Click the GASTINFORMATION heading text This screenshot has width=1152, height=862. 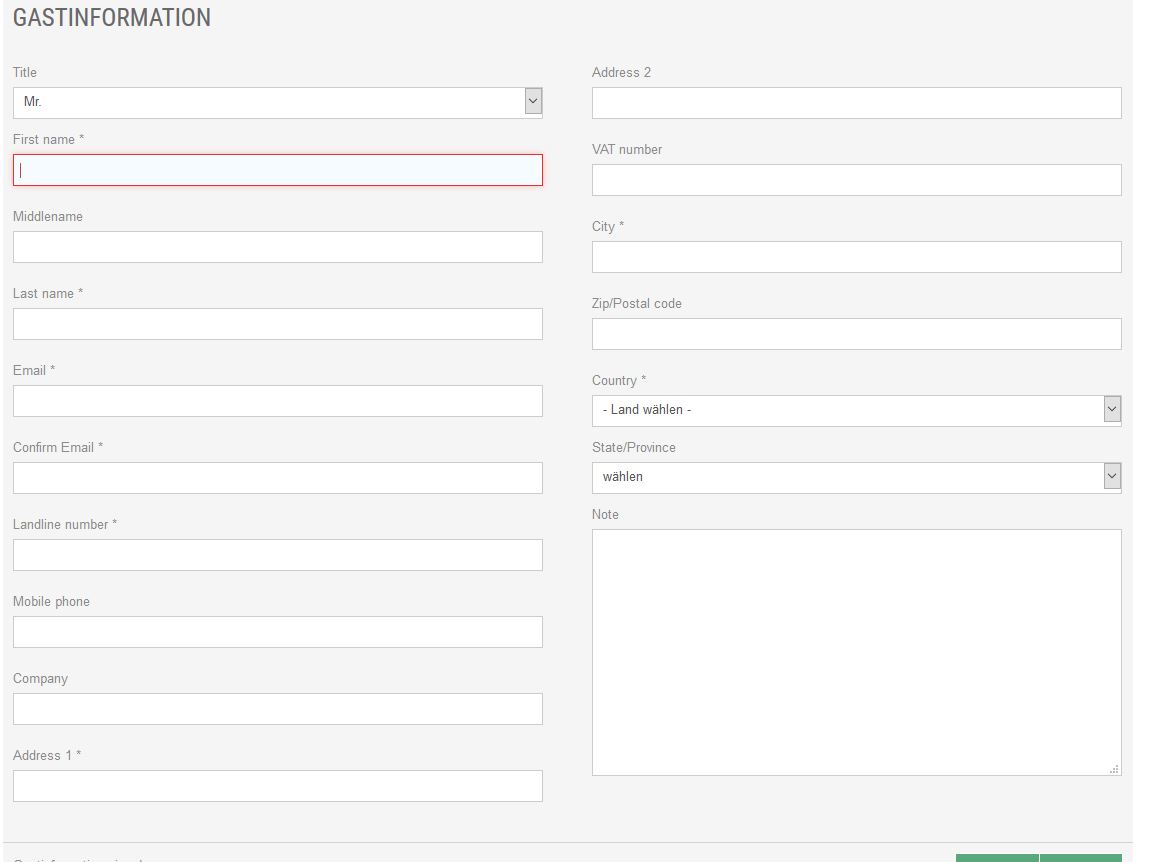(112, 18)
